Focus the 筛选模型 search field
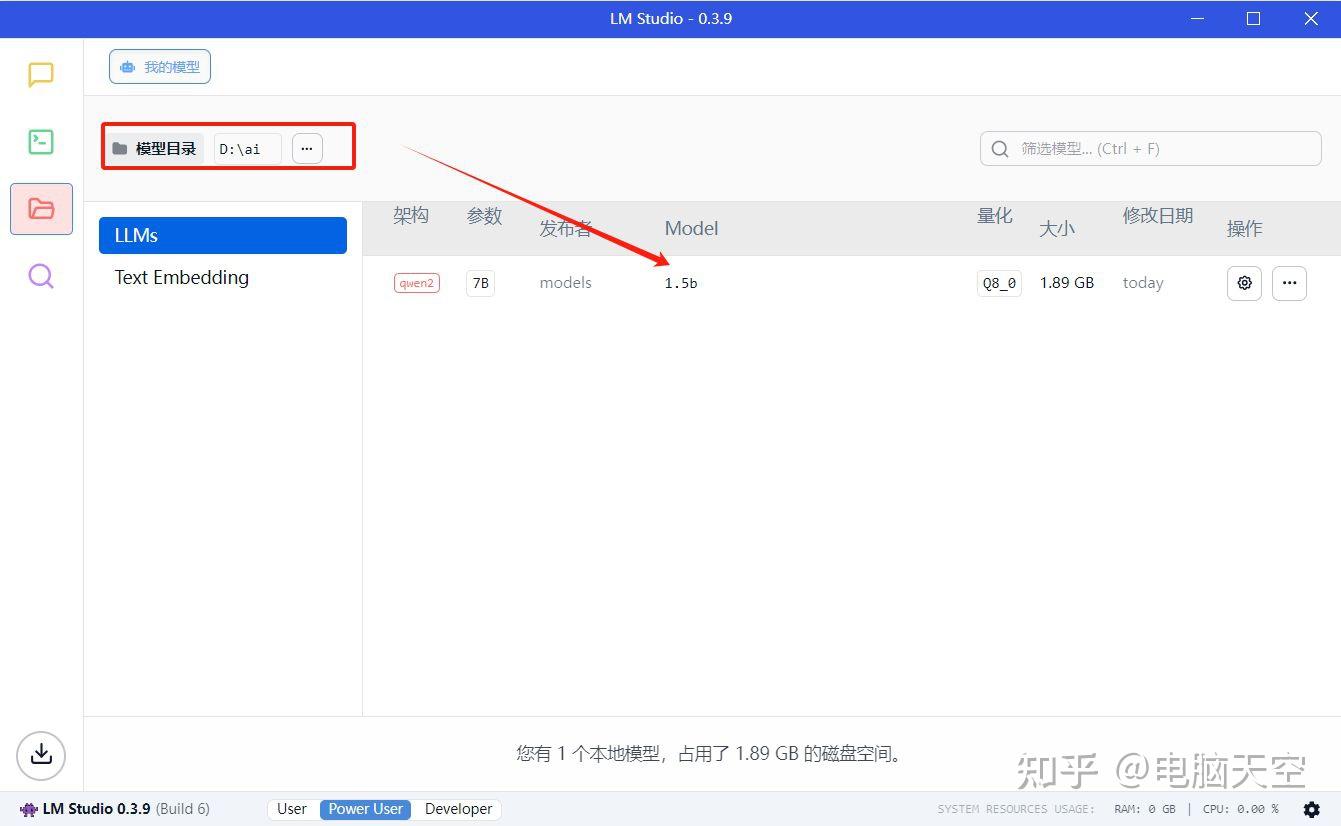Screen dimensions: 1341x826 [1151, 149]
